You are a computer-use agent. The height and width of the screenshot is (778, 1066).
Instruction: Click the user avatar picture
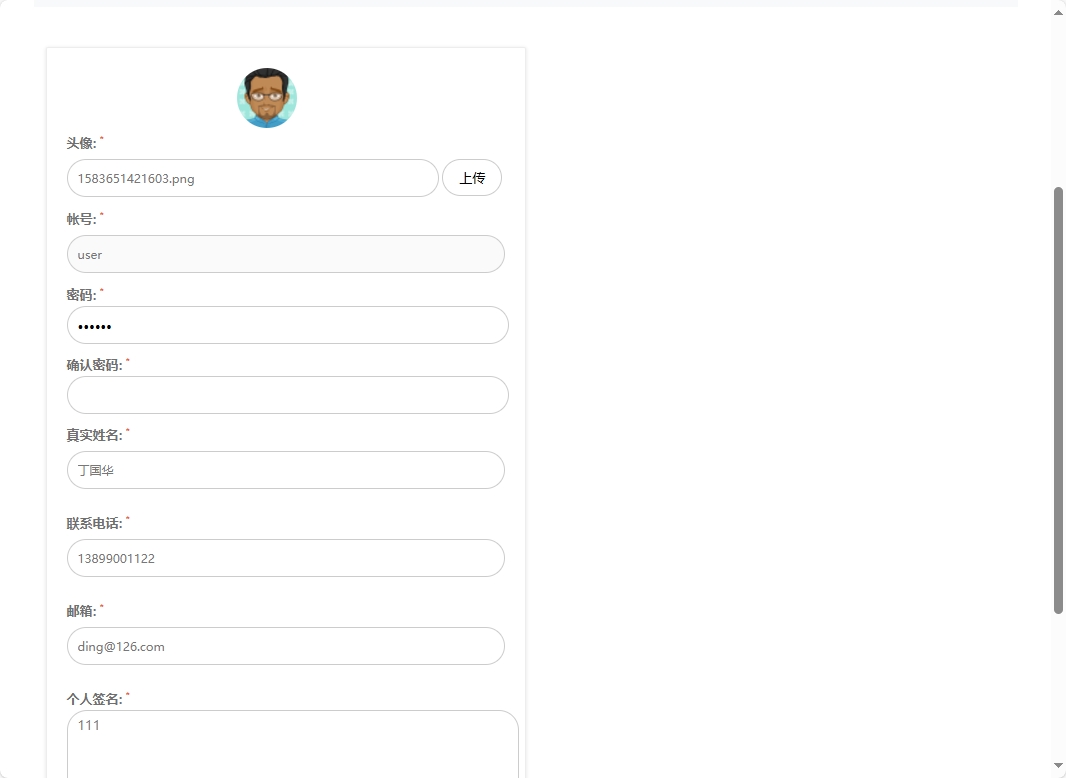[267, 98]
